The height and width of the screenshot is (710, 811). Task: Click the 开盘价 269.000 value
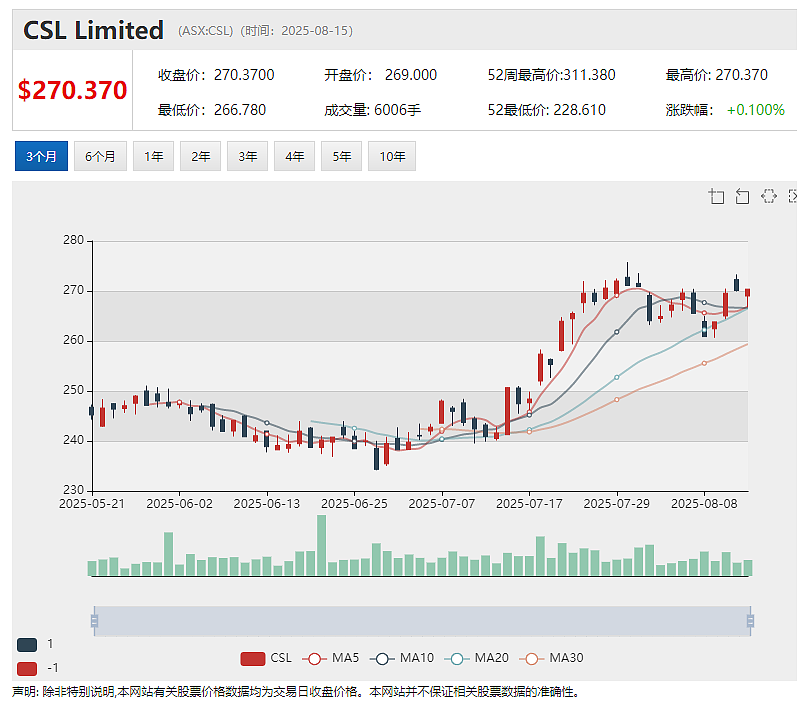[411, 75]
